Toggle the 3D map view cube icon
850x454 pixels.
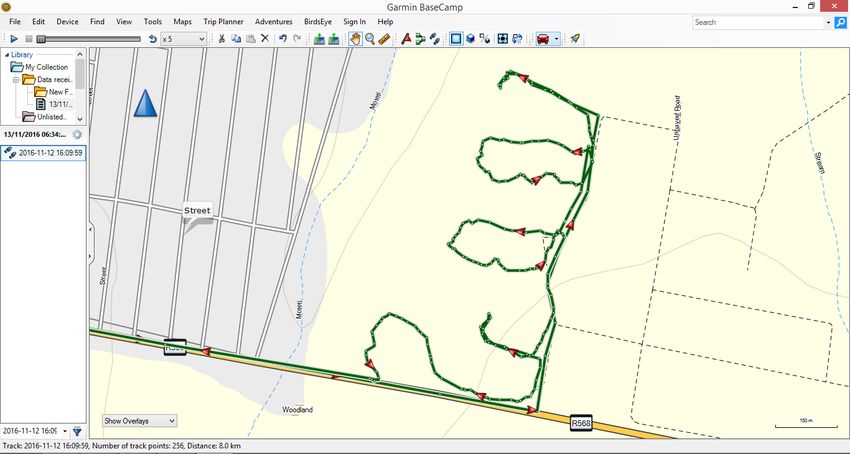point(471,39)
